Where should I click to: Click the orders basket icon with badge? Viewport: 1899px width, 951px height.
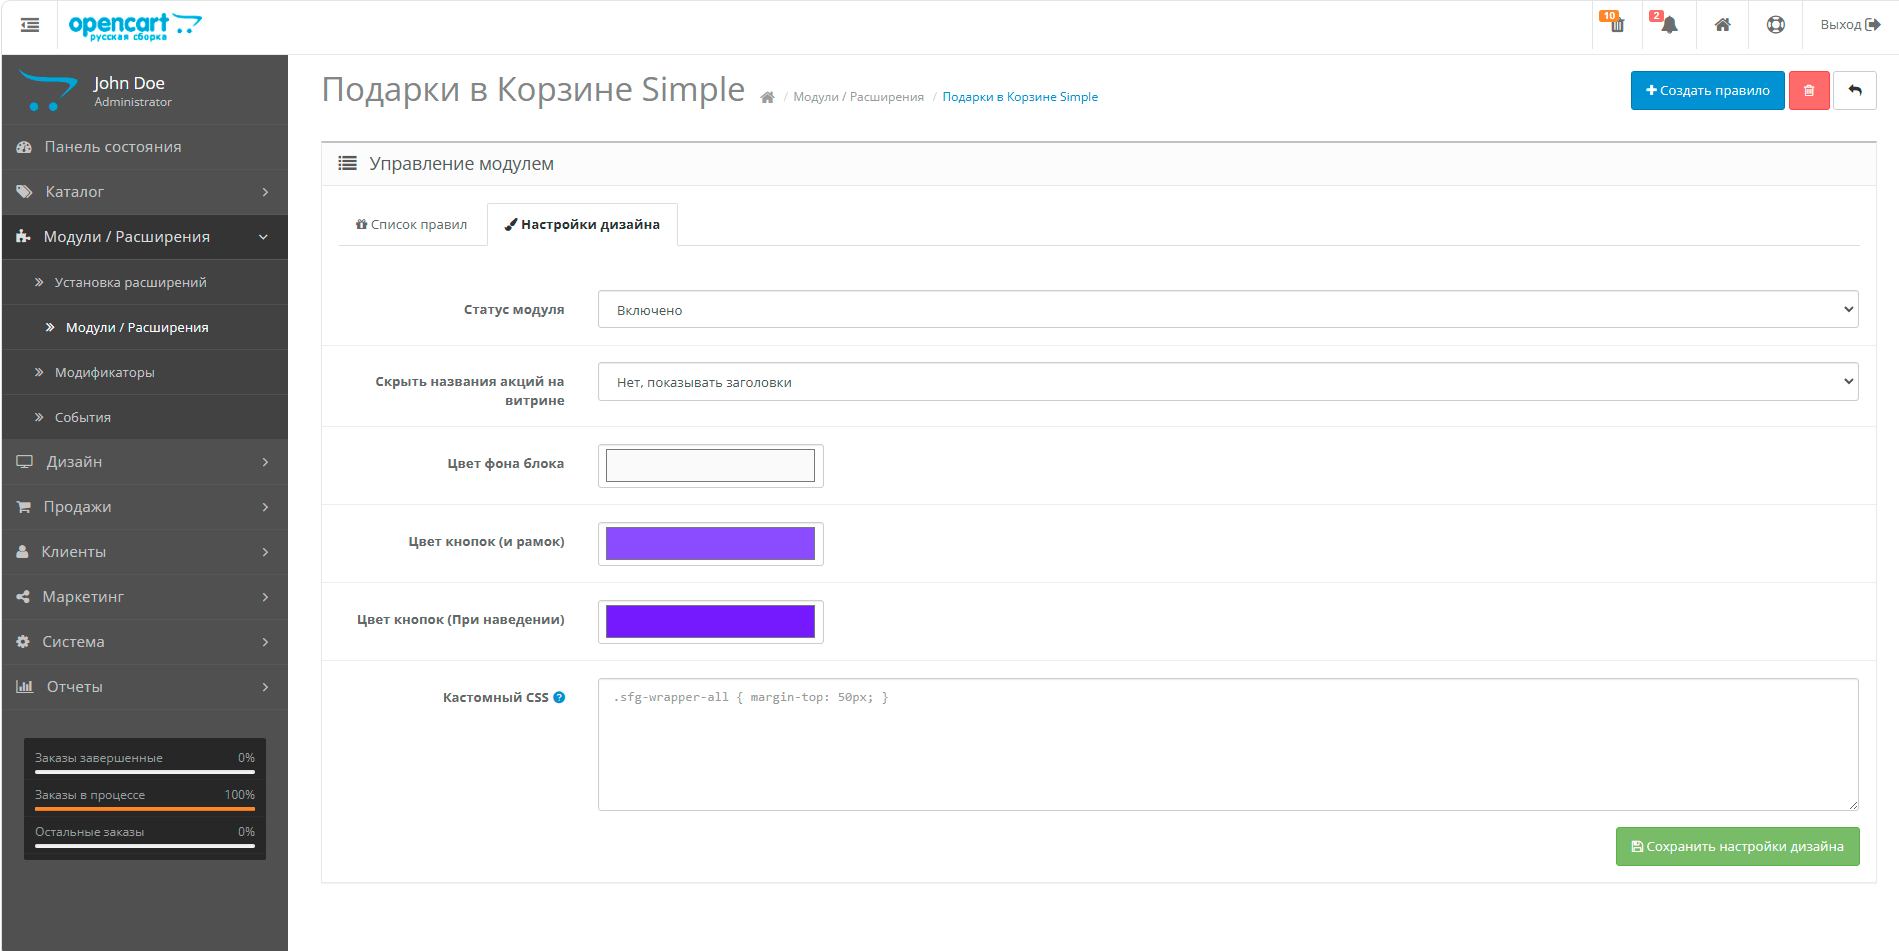click(x=1616, y=25)
